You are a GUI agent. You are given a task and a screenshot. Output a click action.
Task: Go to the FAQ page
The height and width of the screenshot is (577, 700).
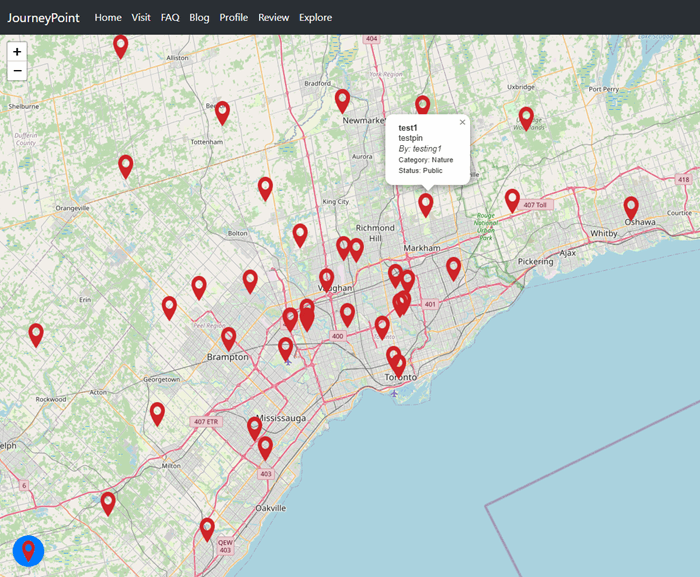point(170,17)
